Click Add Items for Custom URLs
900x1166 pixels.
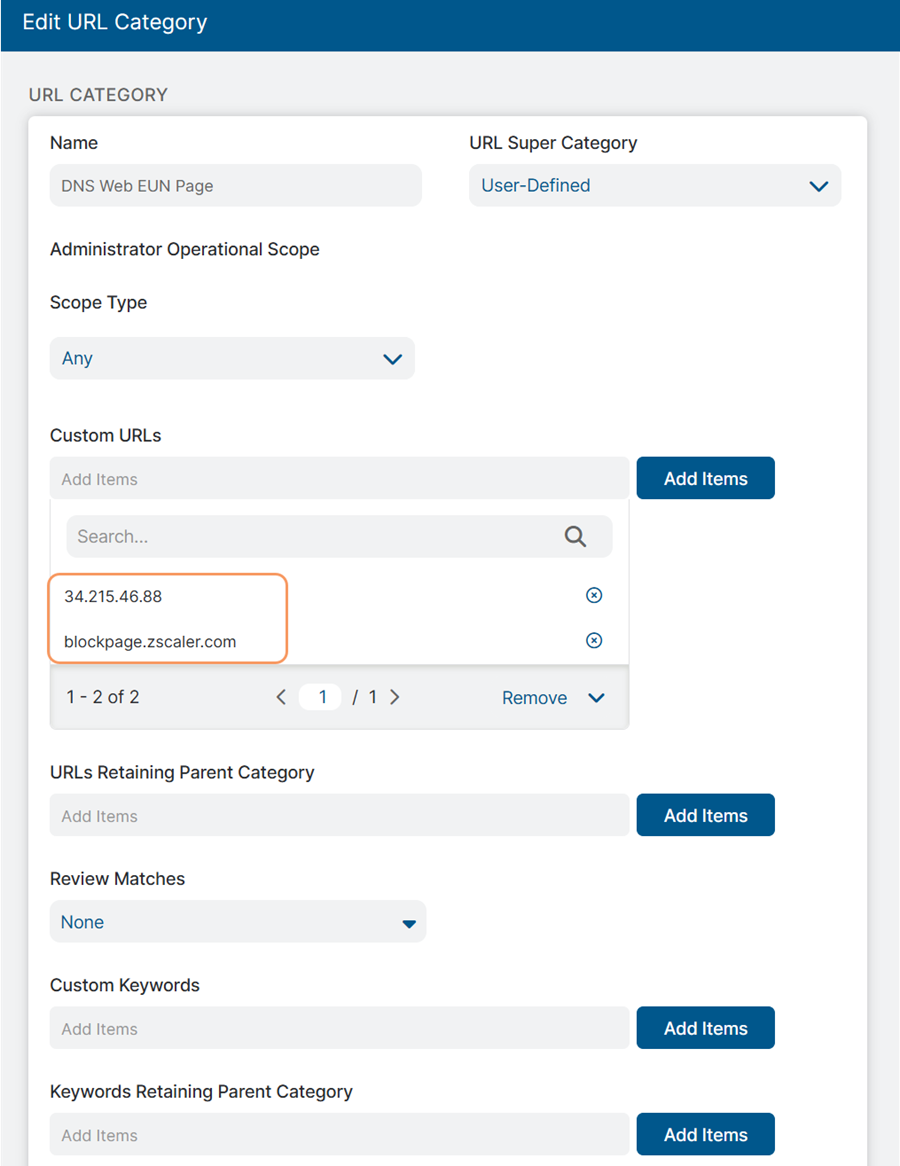[x=705, y=479]
